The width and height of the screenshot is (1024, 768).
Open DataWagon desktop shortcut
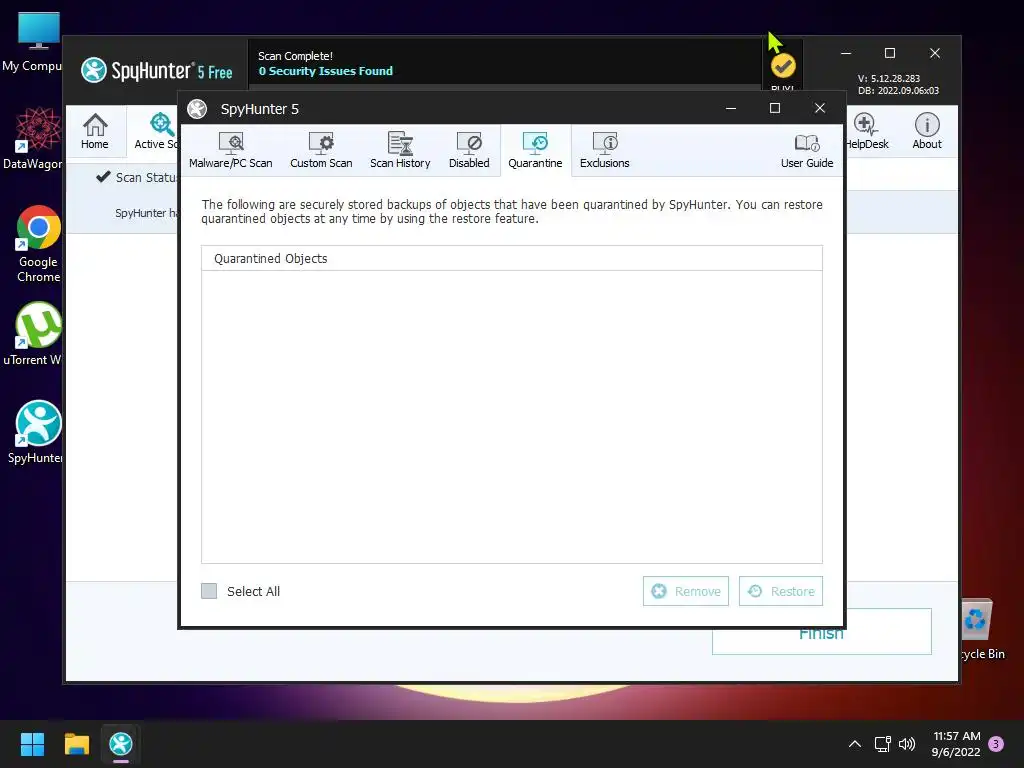(x=33, y=138)
